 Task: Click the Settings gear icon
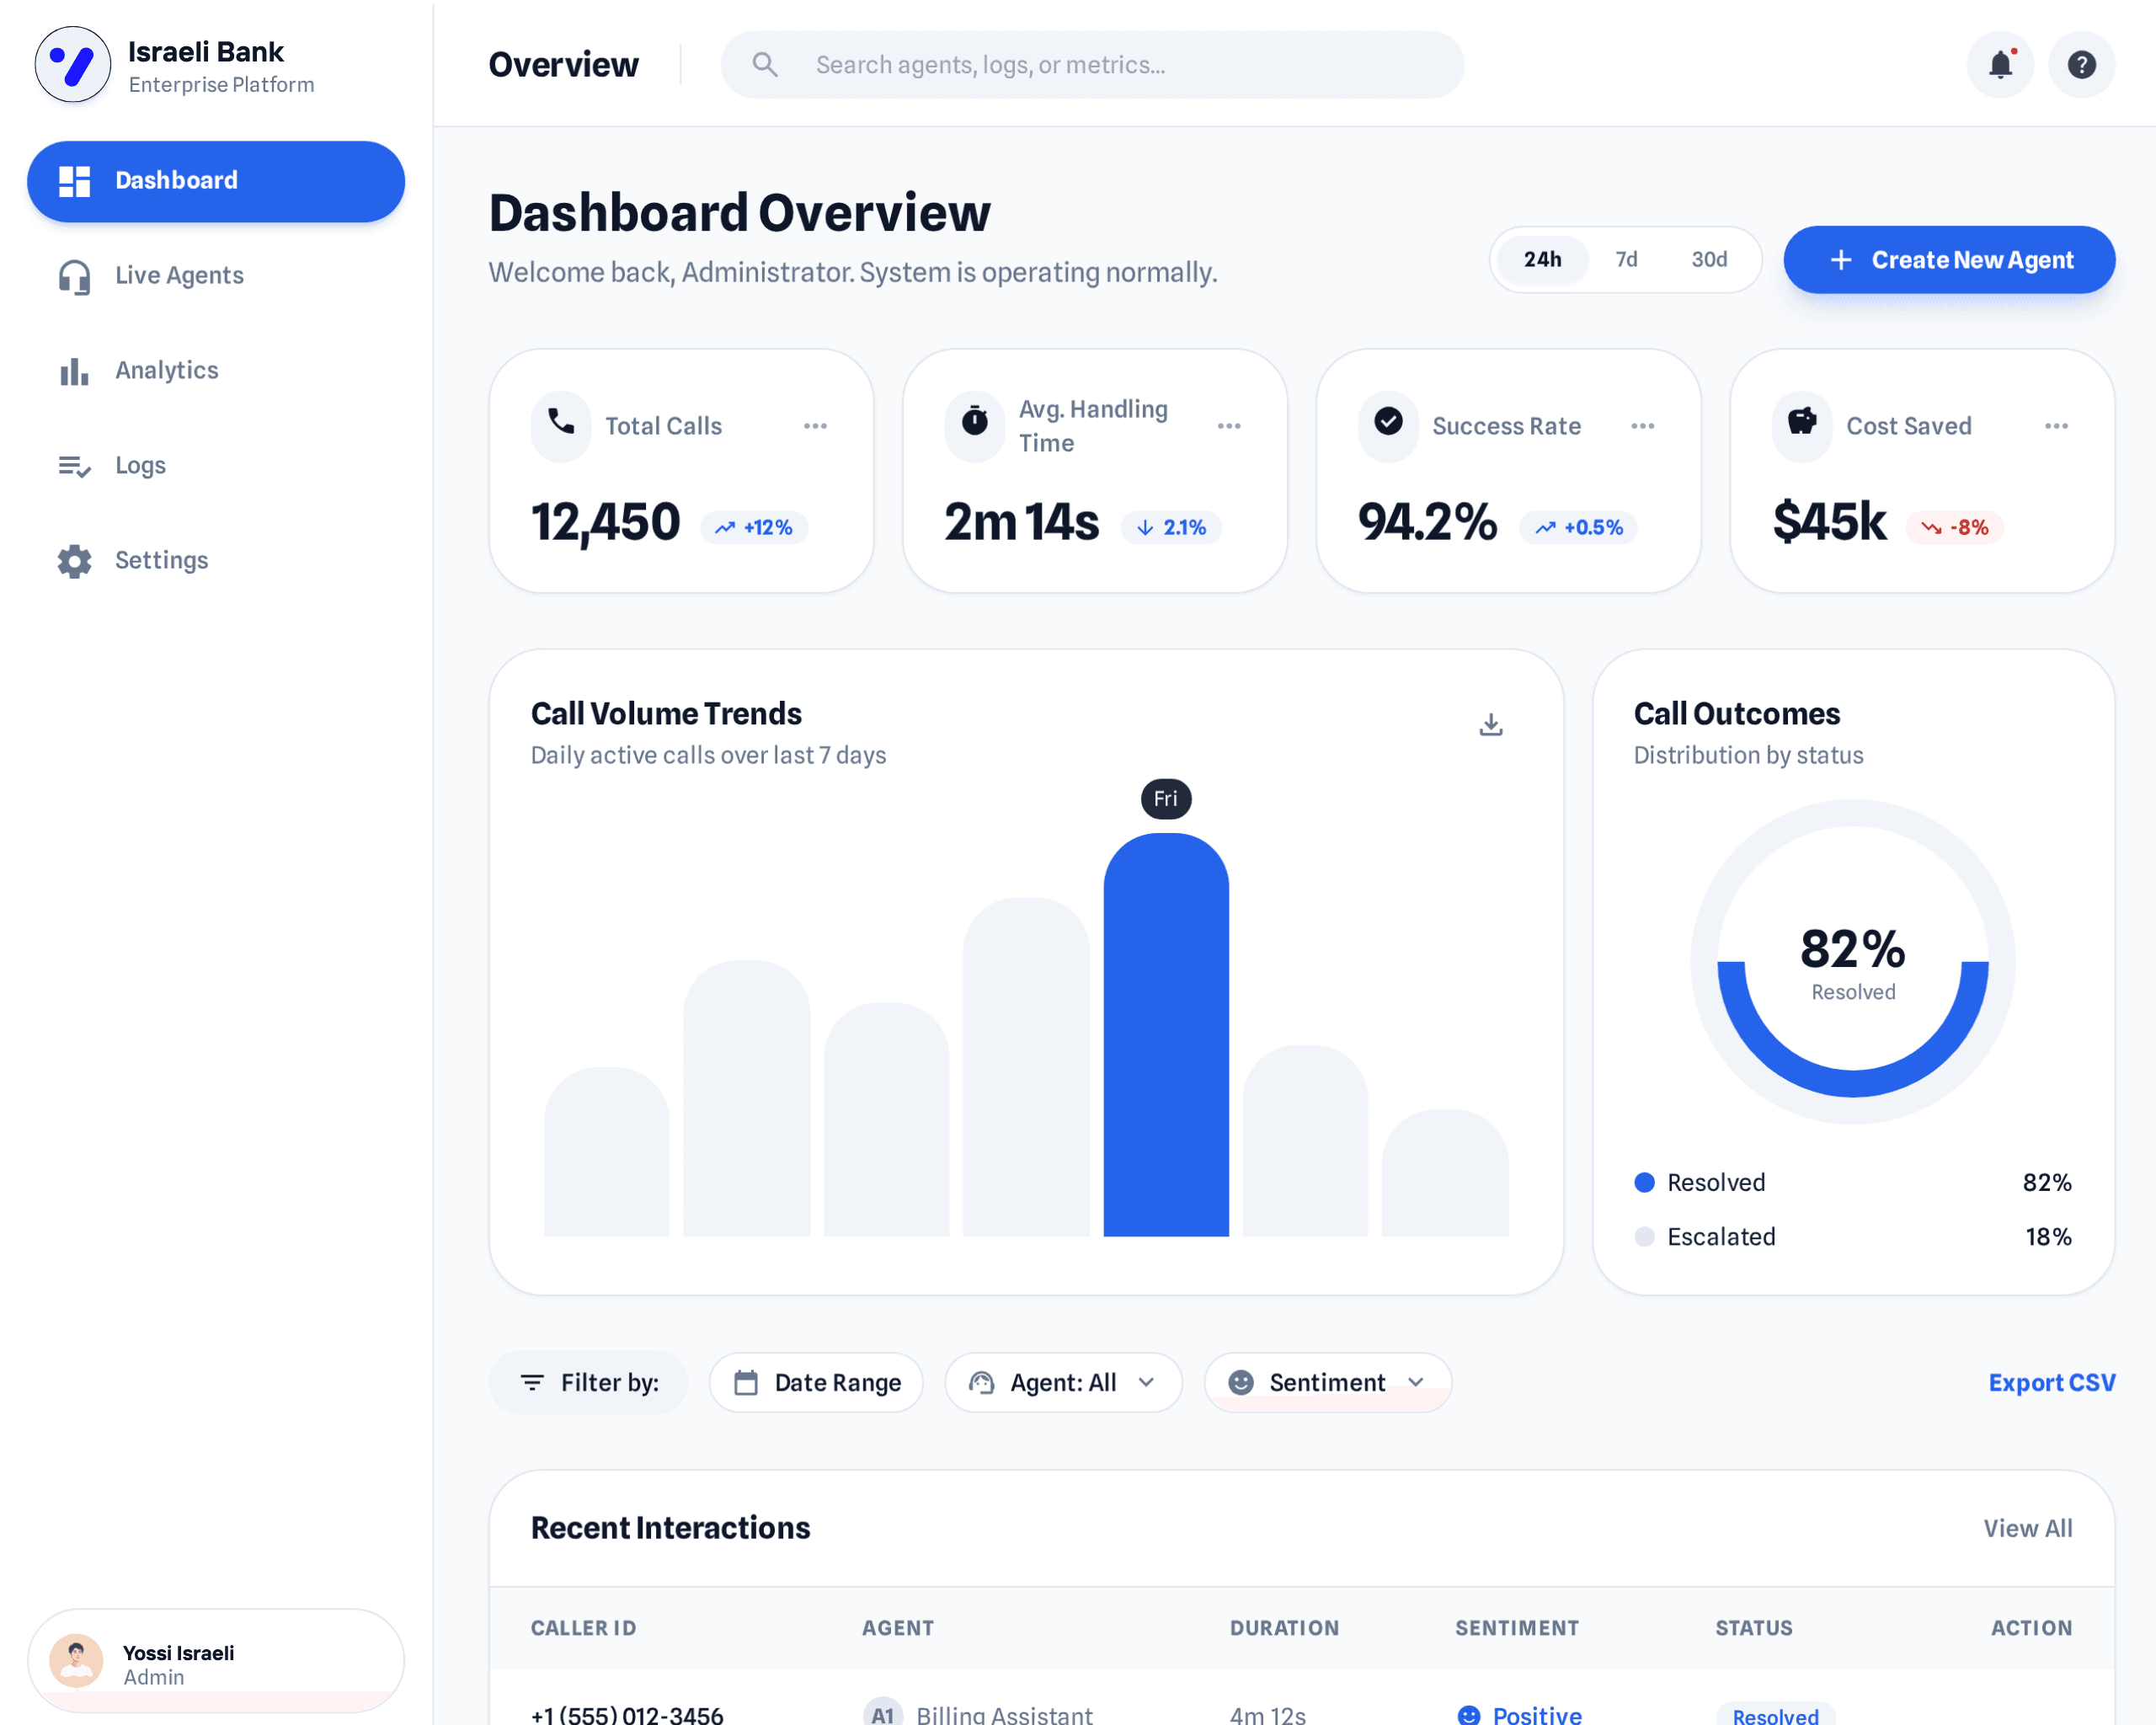[73, 560]
